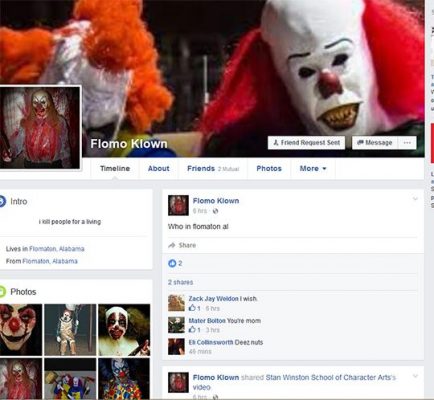This screenshot has width=434, height=400.
Task: Click the public globe privacy icon
Action: [215, 211]
